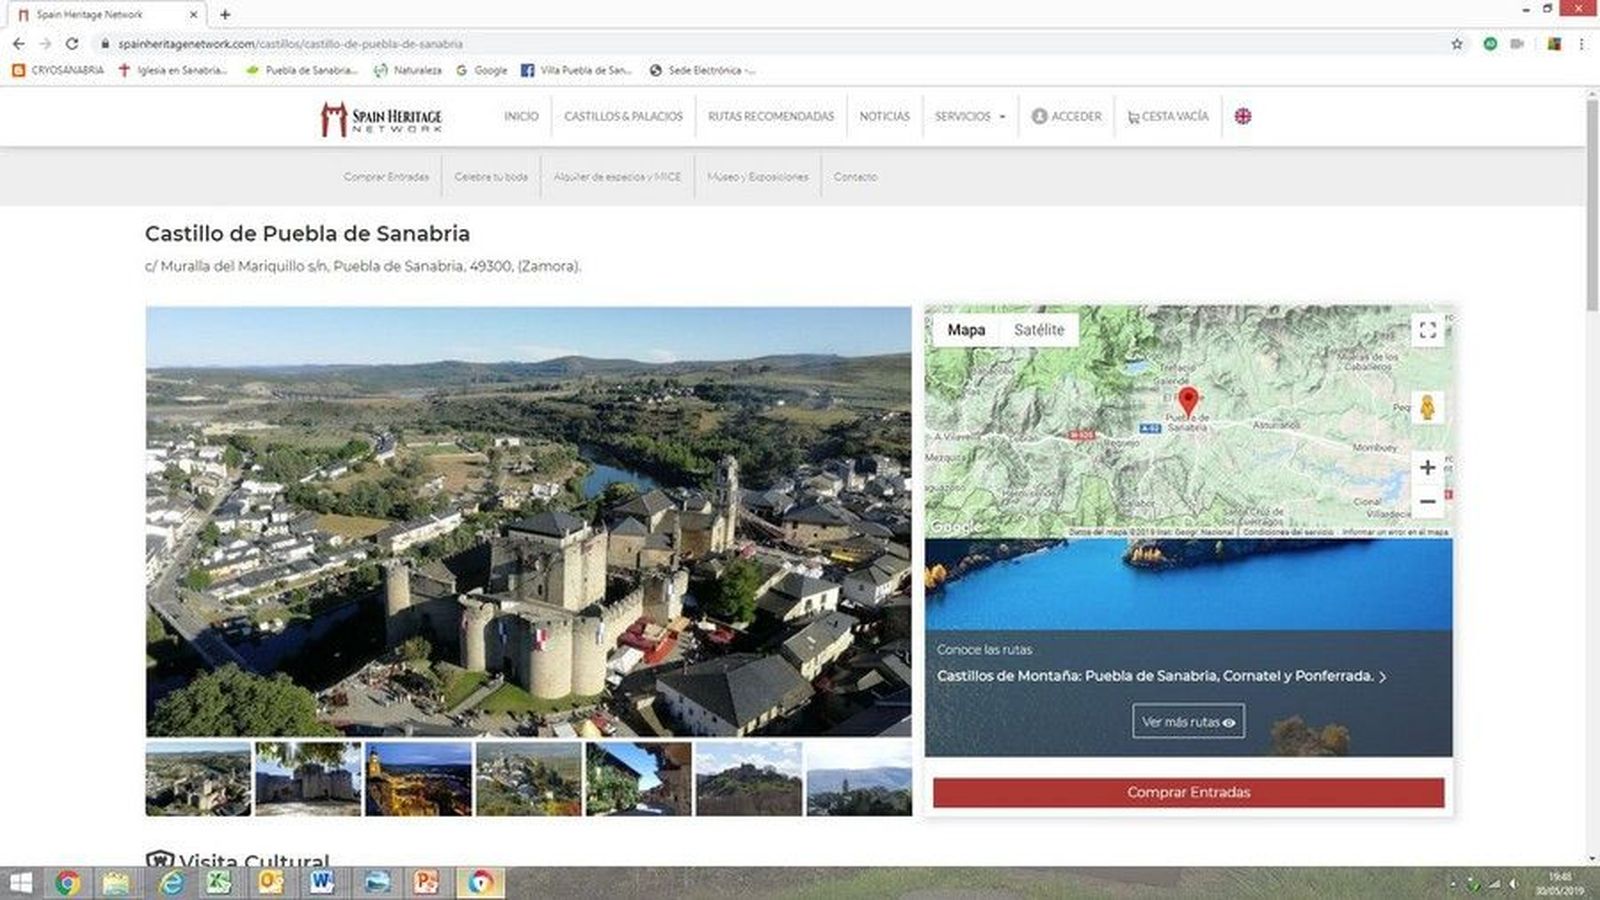Follow the Ver más rutas link
Viewport: 1600px width, 900px height.
click(1188, 721)
